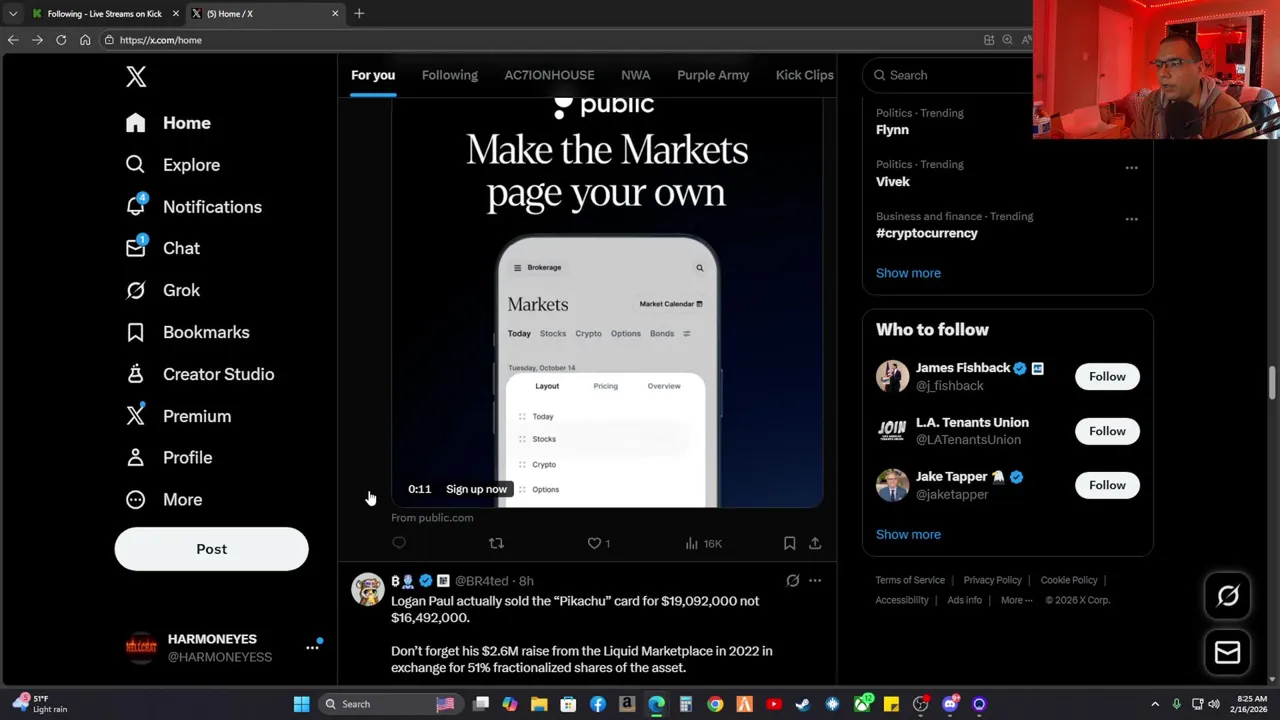Follow Jake Tapper
The height and width of the screenshot is (720, 1280).
coord(1107,485)
